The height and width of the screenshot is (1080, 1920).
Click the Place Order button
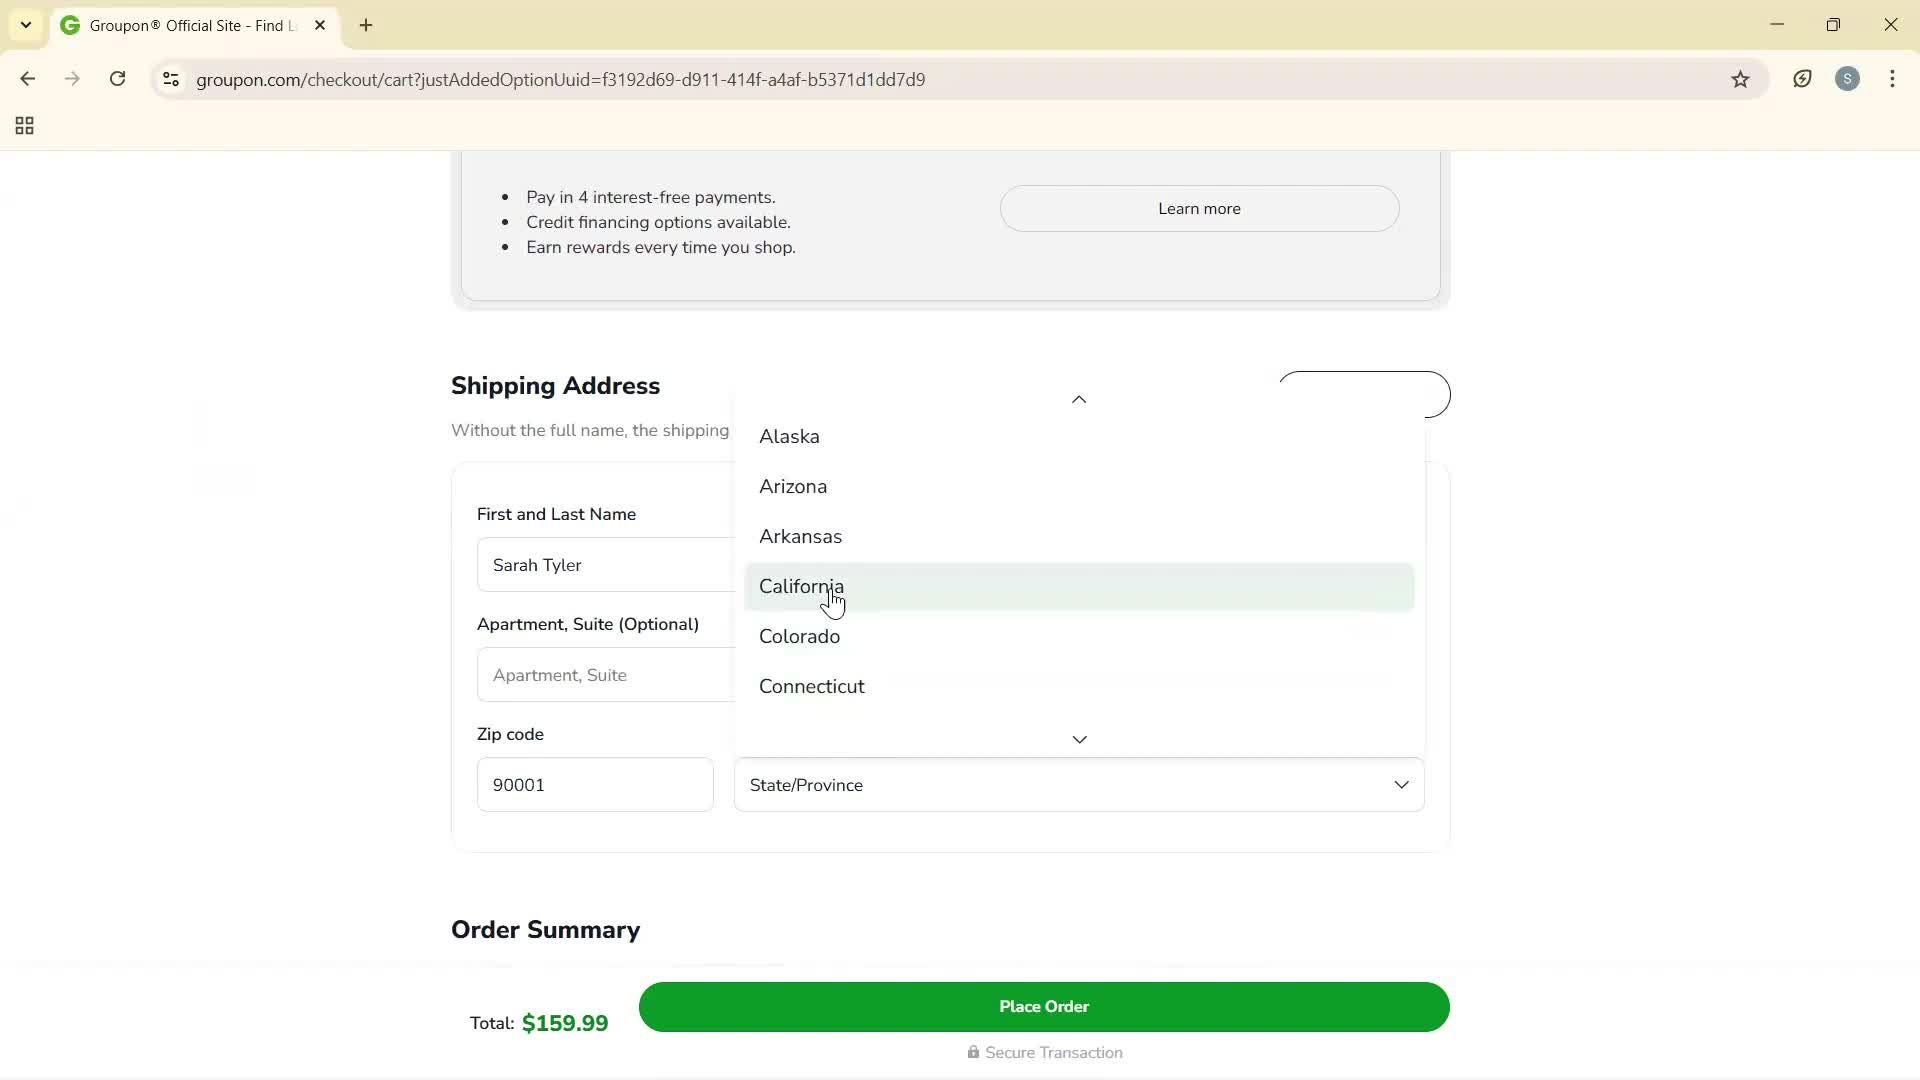(1043, 1007)
